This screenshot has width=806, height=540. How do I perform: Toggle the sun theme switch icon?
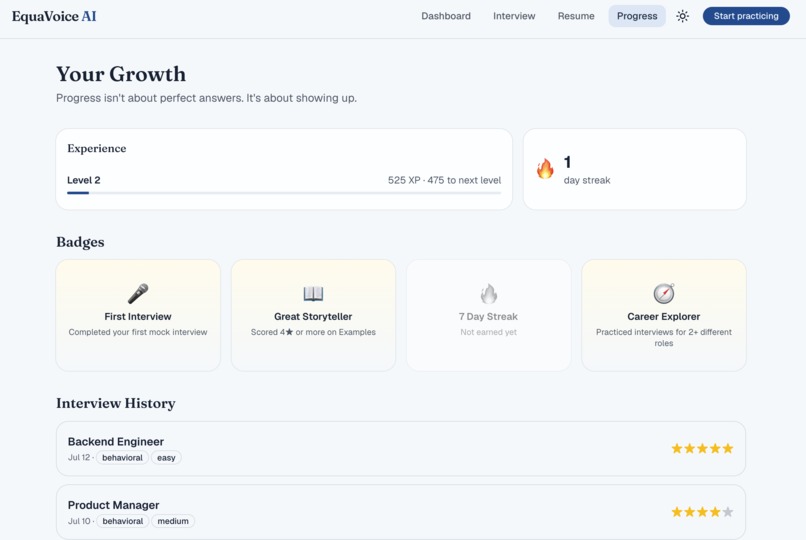coord(682,16)
